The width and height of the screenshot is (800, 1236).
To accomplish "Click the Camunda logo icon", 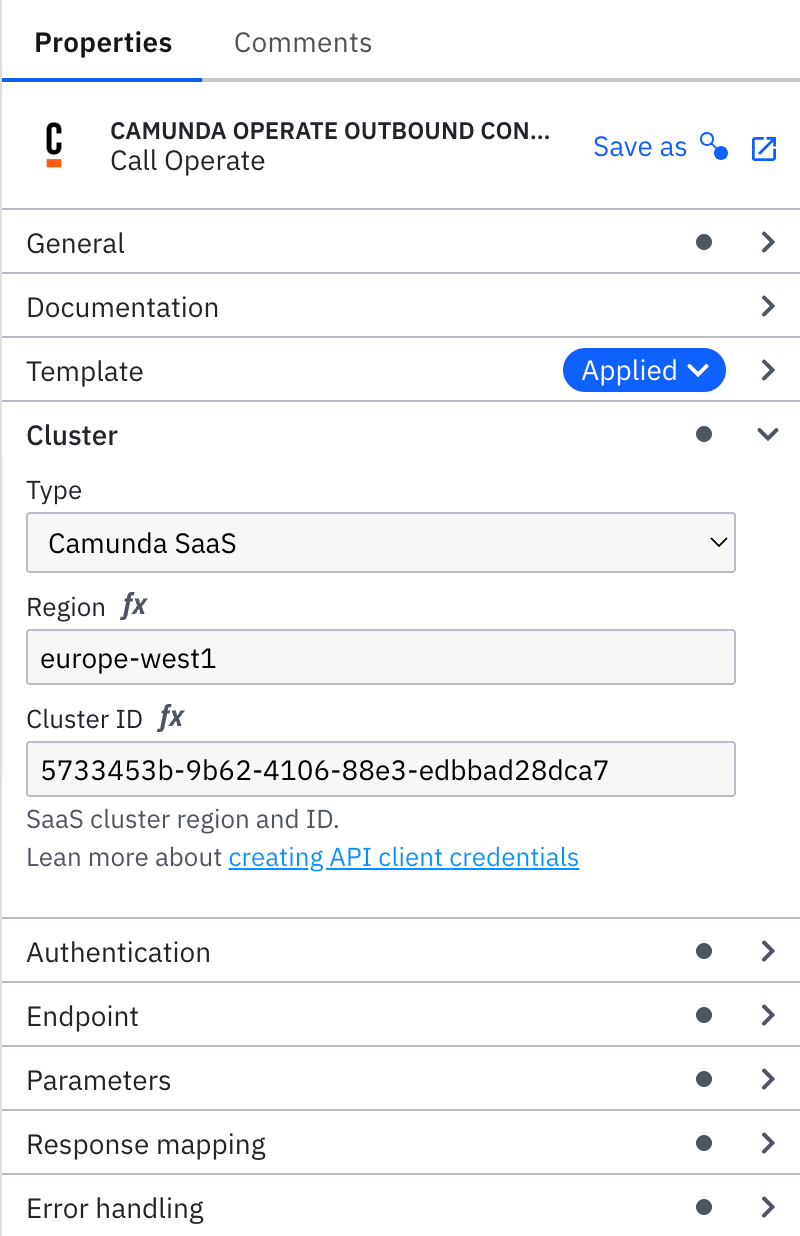I will 55,146.
